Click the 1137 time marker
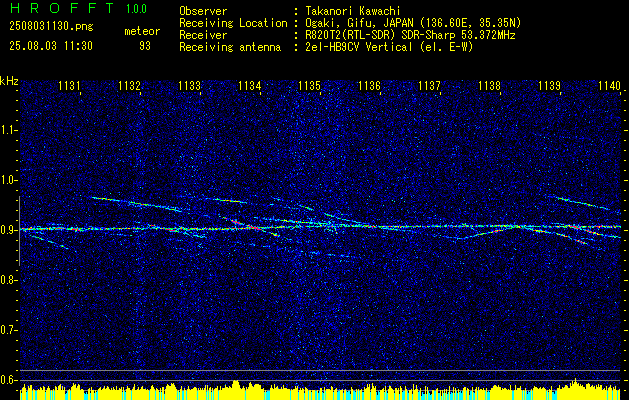The height and width of the screenshot is (400, 629). [x=430, y=85]
